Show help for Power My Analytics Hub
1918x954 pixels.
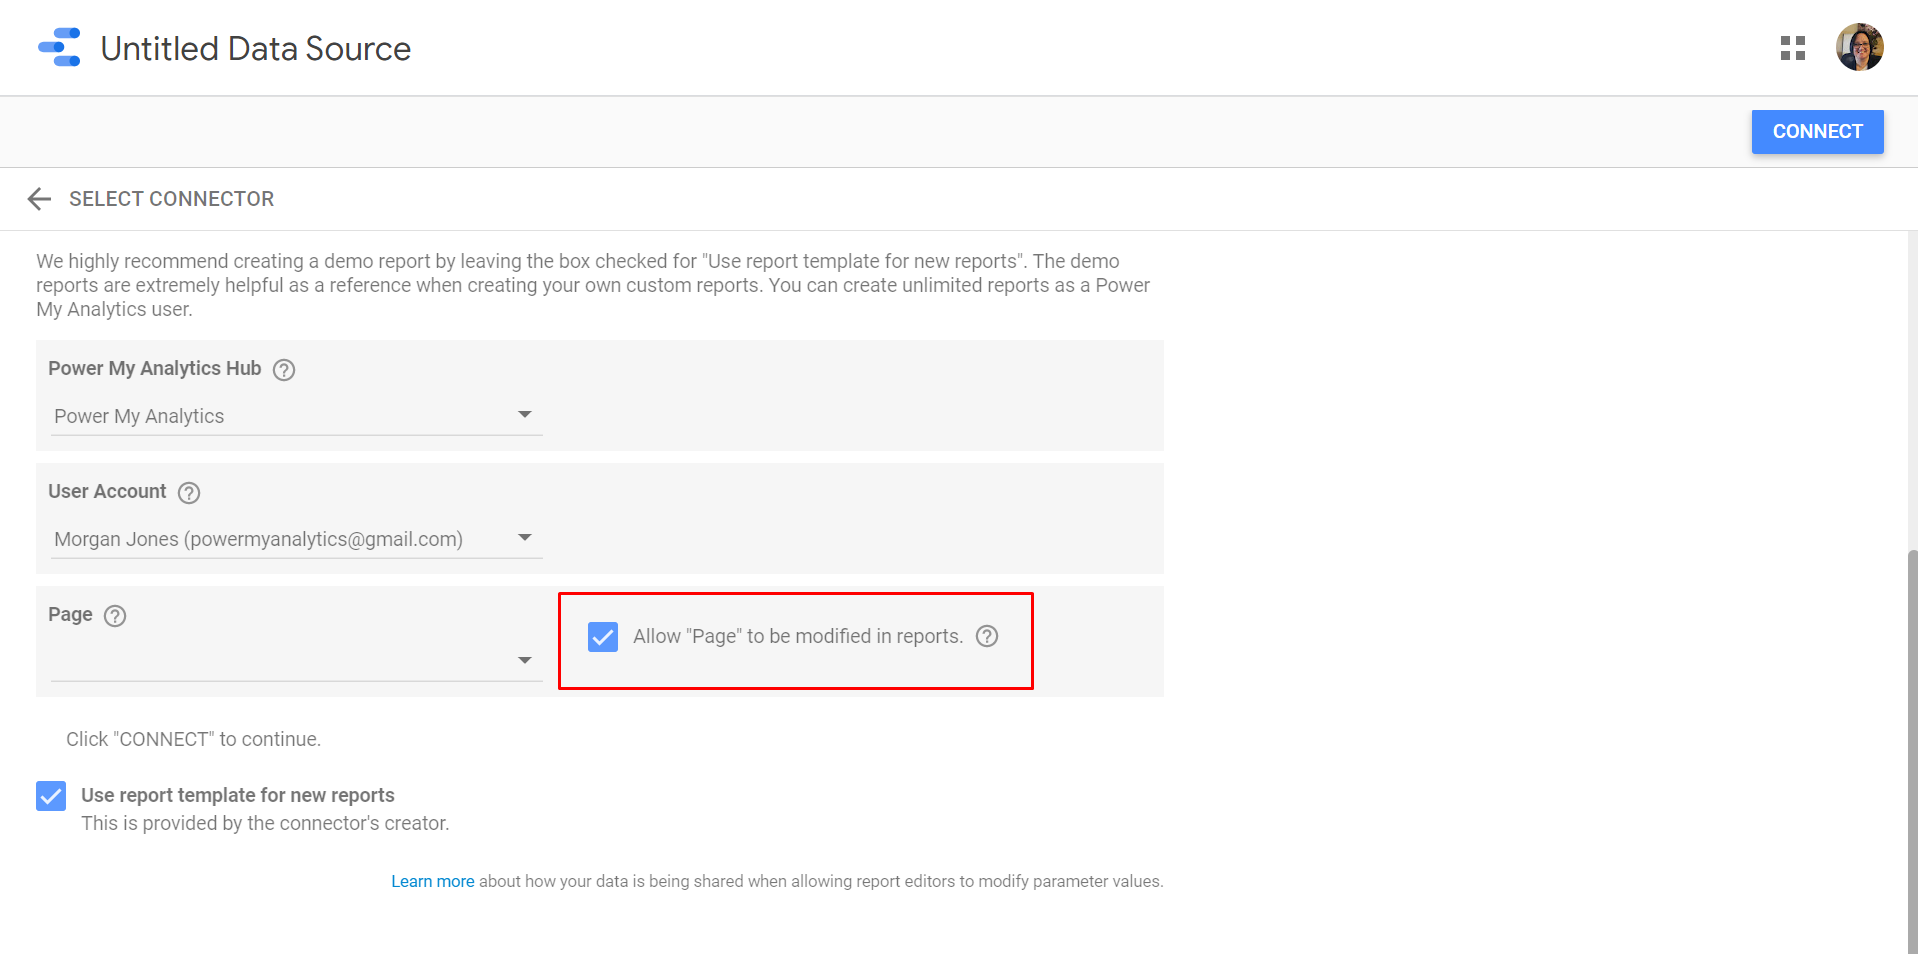coord(284,370)
